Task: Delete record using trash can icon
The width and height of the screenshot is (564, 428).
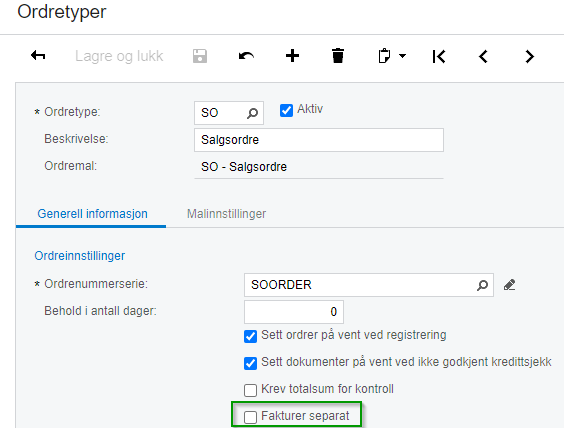Action: coord(338,56)
